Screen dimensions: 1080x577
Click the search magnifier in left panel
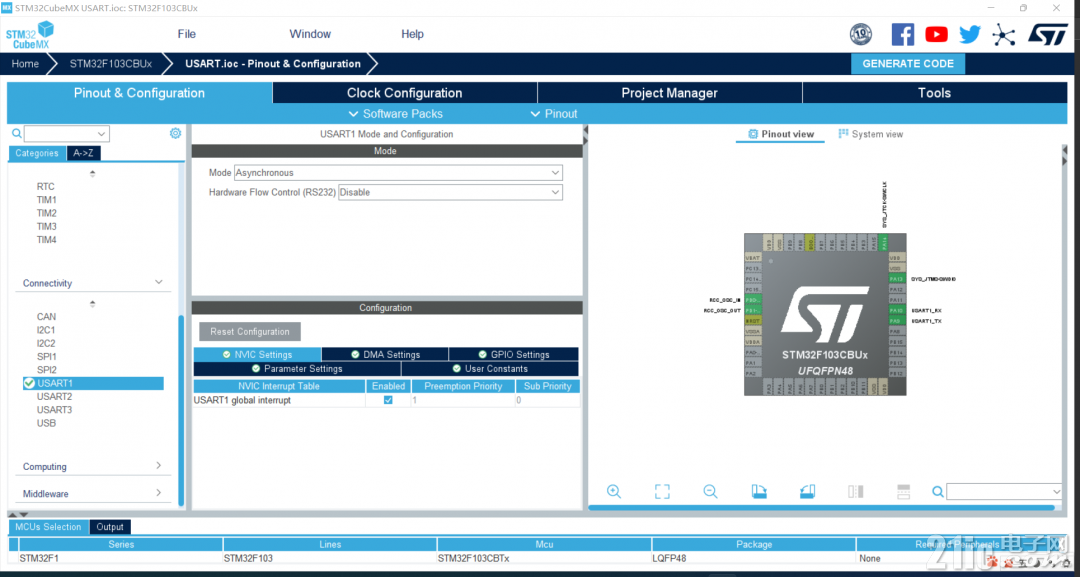click(17, 134)
